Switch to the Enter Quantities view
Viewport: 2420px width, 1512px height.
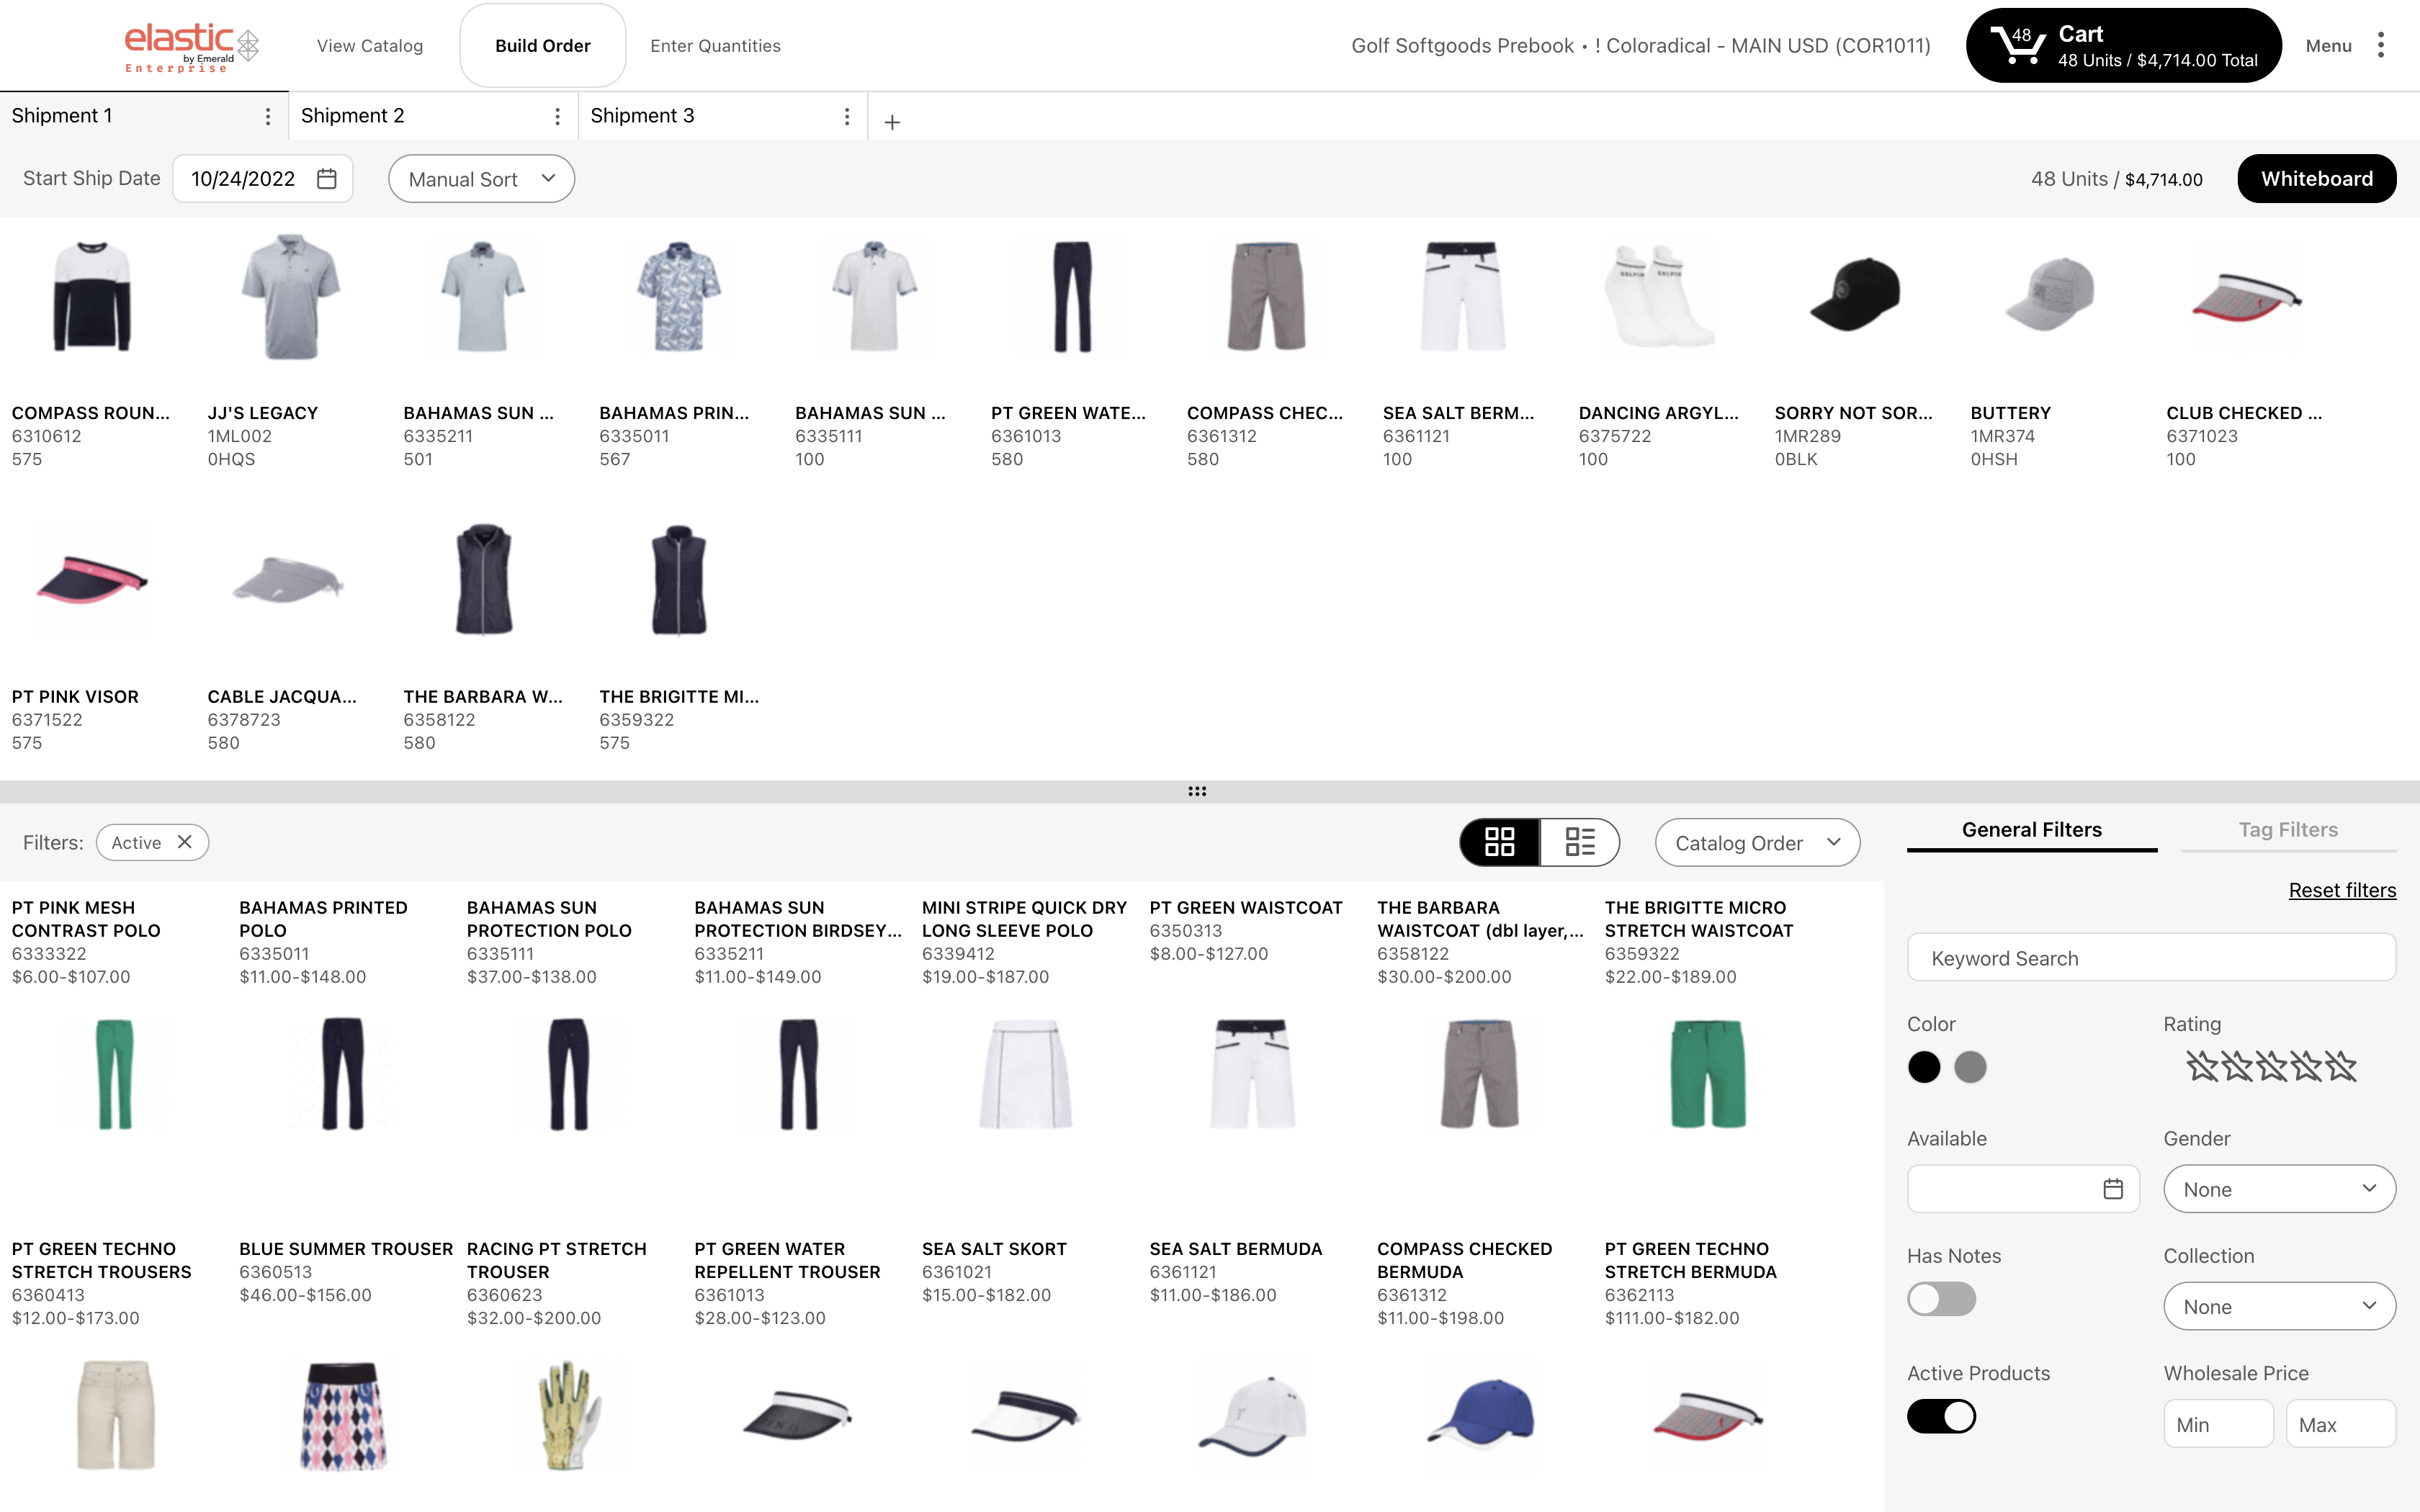pos(715,45)
